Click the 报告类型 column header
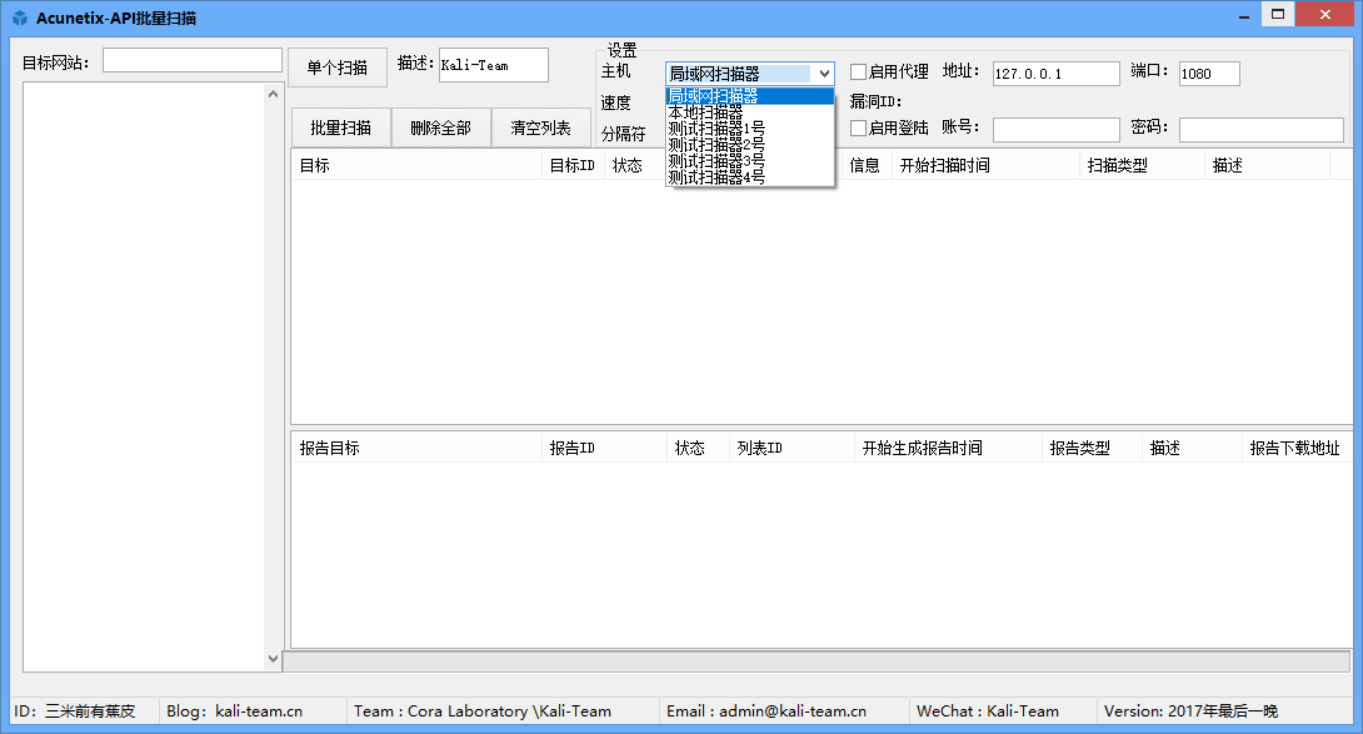Image resolution: width=1363 pixels, height=734 pixels. coord(1092,448)
